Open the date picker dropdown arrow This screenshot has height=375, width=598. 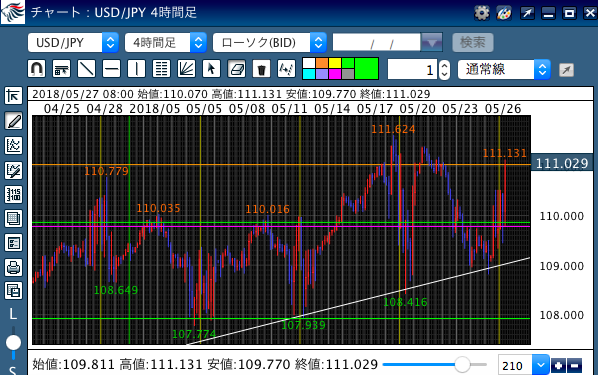(x=432, y=42)
